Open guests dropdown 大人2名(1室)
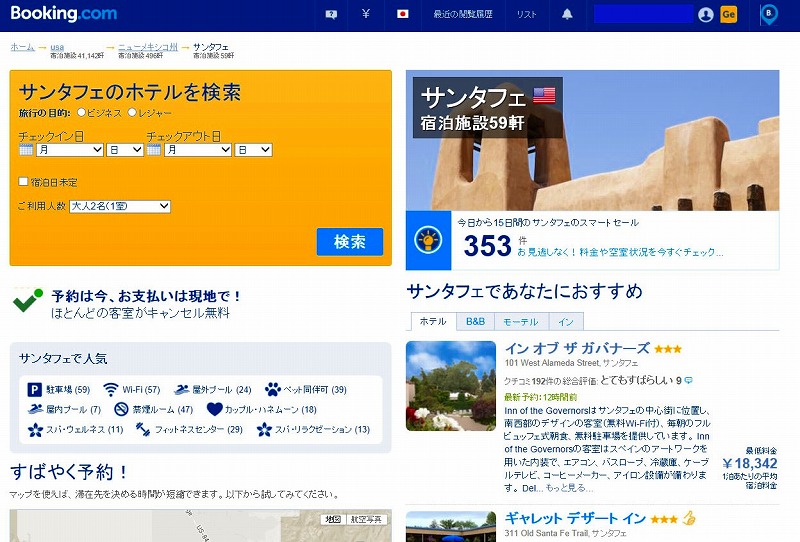The height and width of the screenshot is (542, 800). click(120, 206)
